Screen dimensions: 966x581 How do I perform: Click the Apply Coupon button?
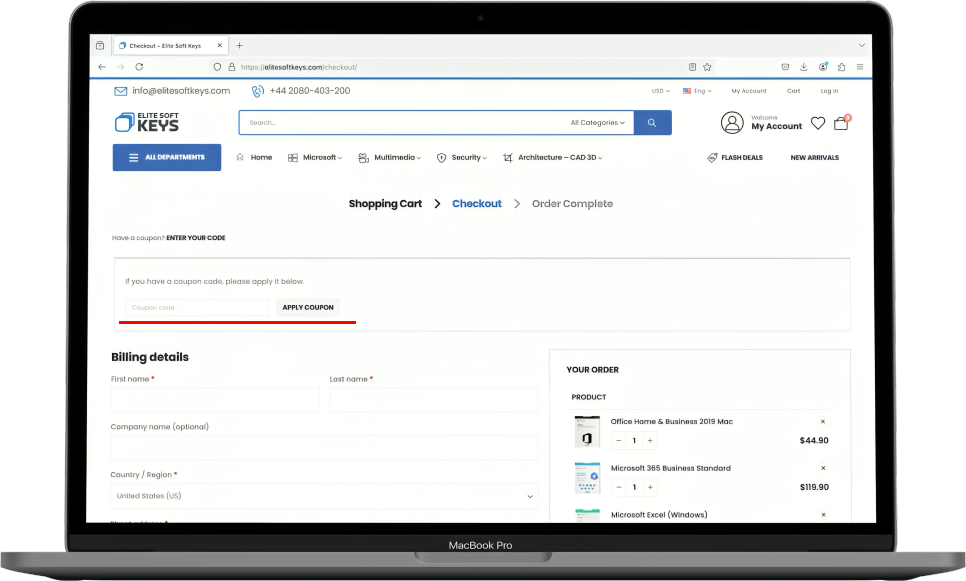coord(308,307)
